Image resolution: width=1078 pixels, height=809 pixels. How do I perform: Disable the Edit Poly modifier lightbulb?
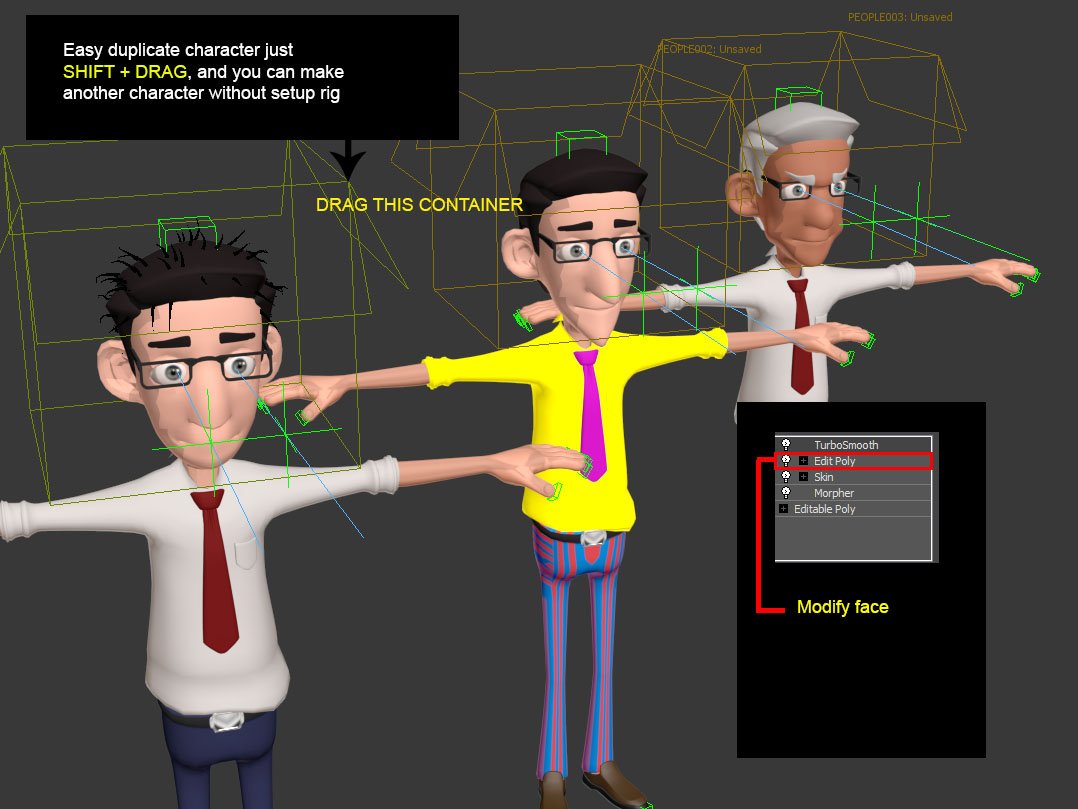[x=786, y=461]
